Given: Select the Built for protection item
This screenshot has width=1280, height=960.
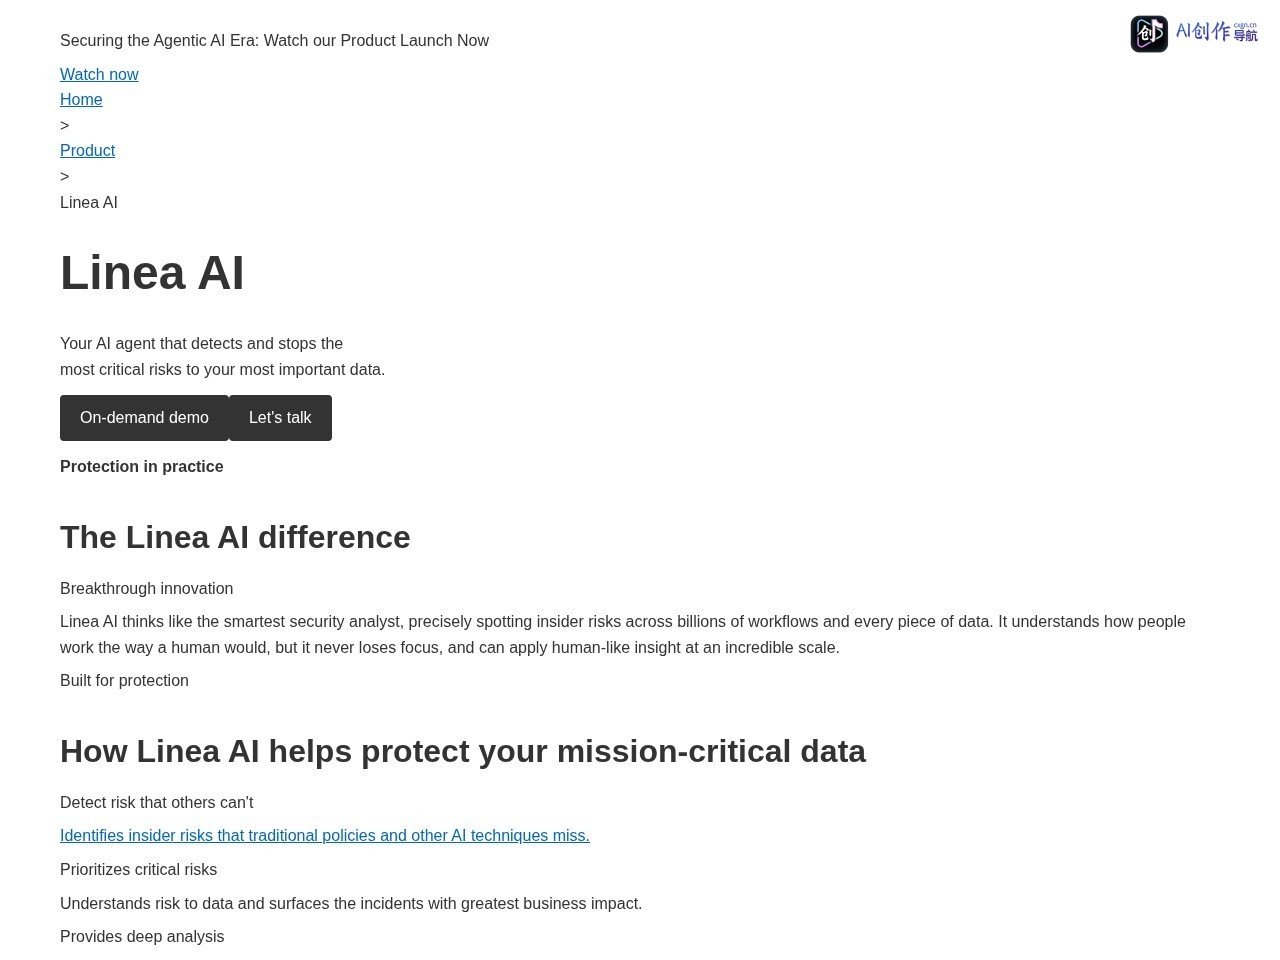Looking at the screenshot, I should click(x=124, y=680).
